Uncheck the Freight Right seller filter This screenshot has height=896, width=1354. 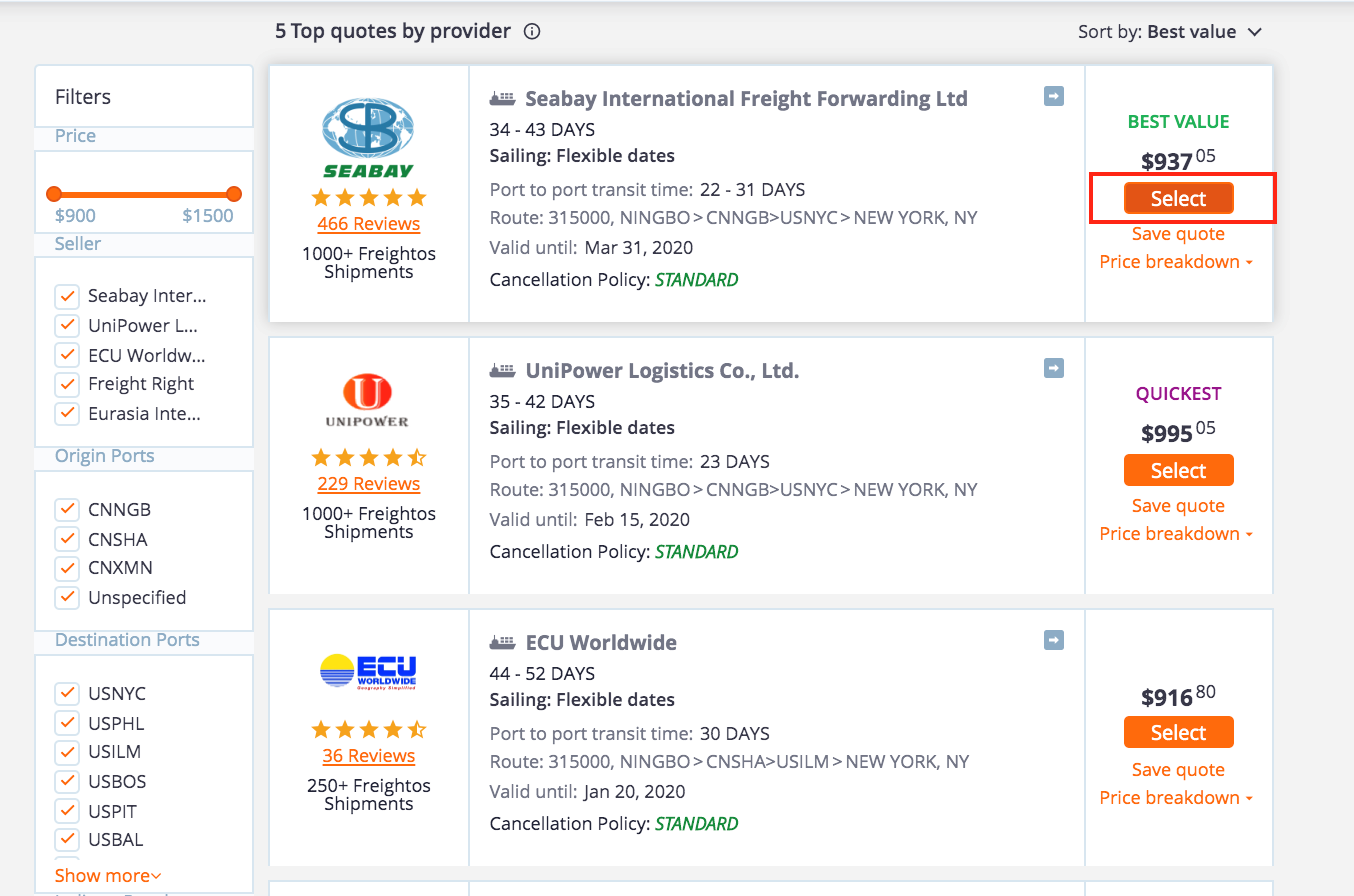click(67, 384)
